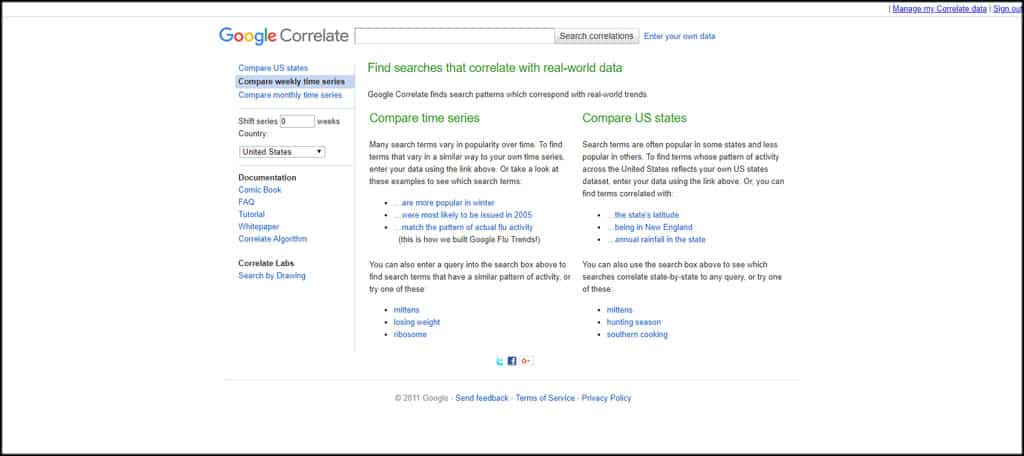The height and width of the screenshot is (456, 1024).
Task: Click 'Find searches that correlate with real-world data' heading
Action: 495,68
